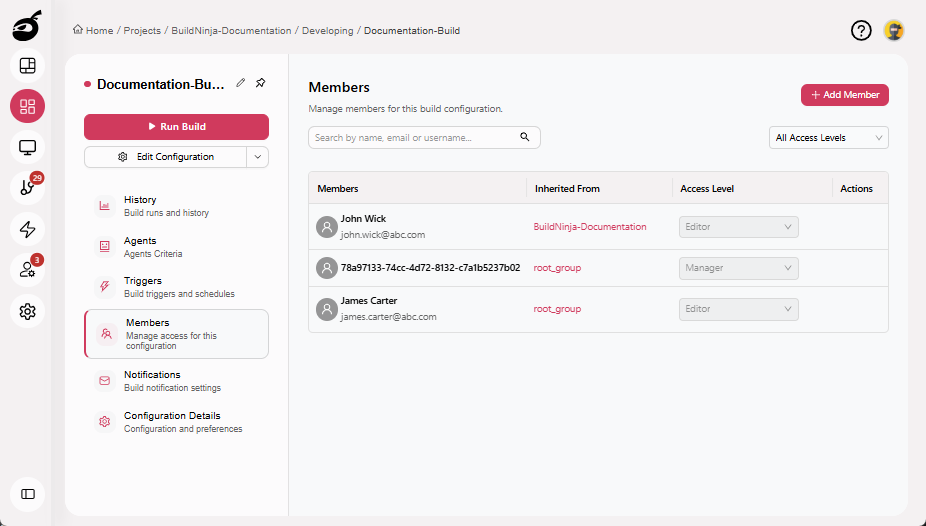Click the Documentation-Build breadcrumb

(412, 30)
